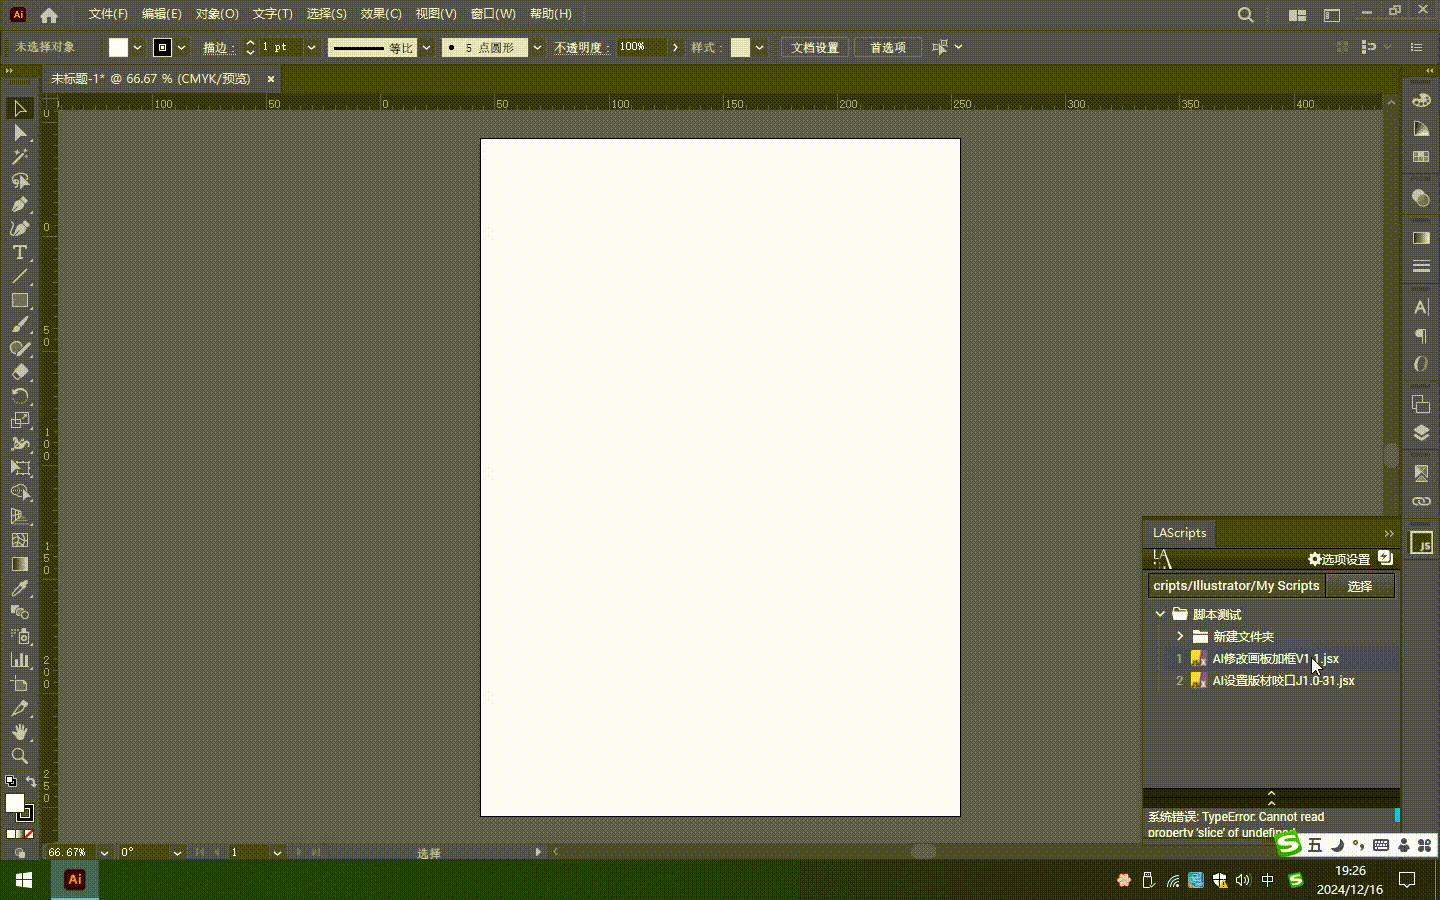Open the artboard number dropdown

277,853
